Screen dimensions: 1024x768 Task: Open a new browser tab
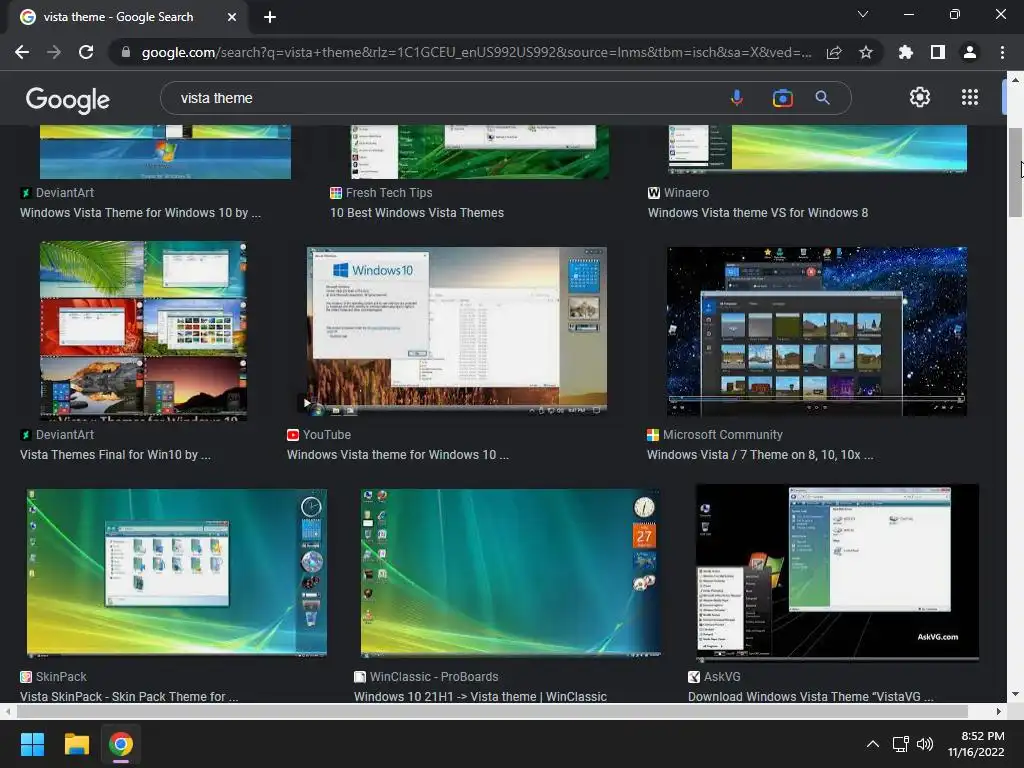pyautogui.click(x=270, y=17)
